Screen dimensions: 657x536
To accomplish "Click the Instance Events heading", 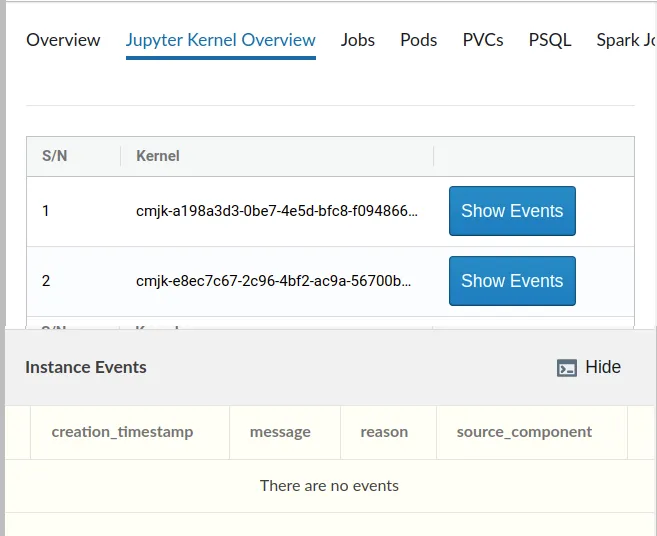I will (x=86, y=367).
